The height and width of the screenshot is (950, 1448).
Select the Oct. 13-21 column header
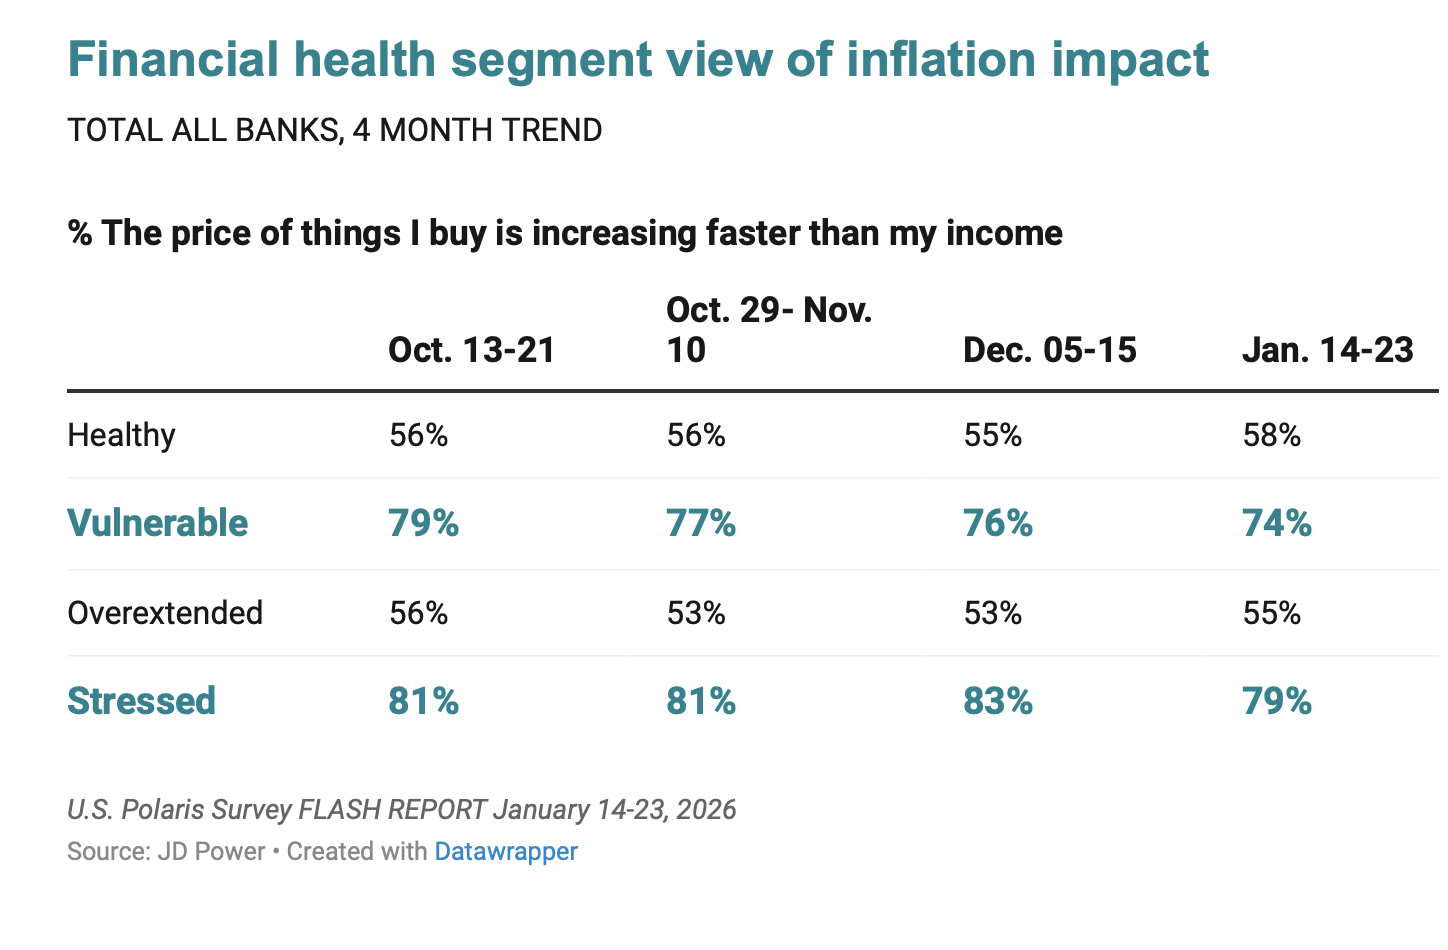[x=471, y=350]
